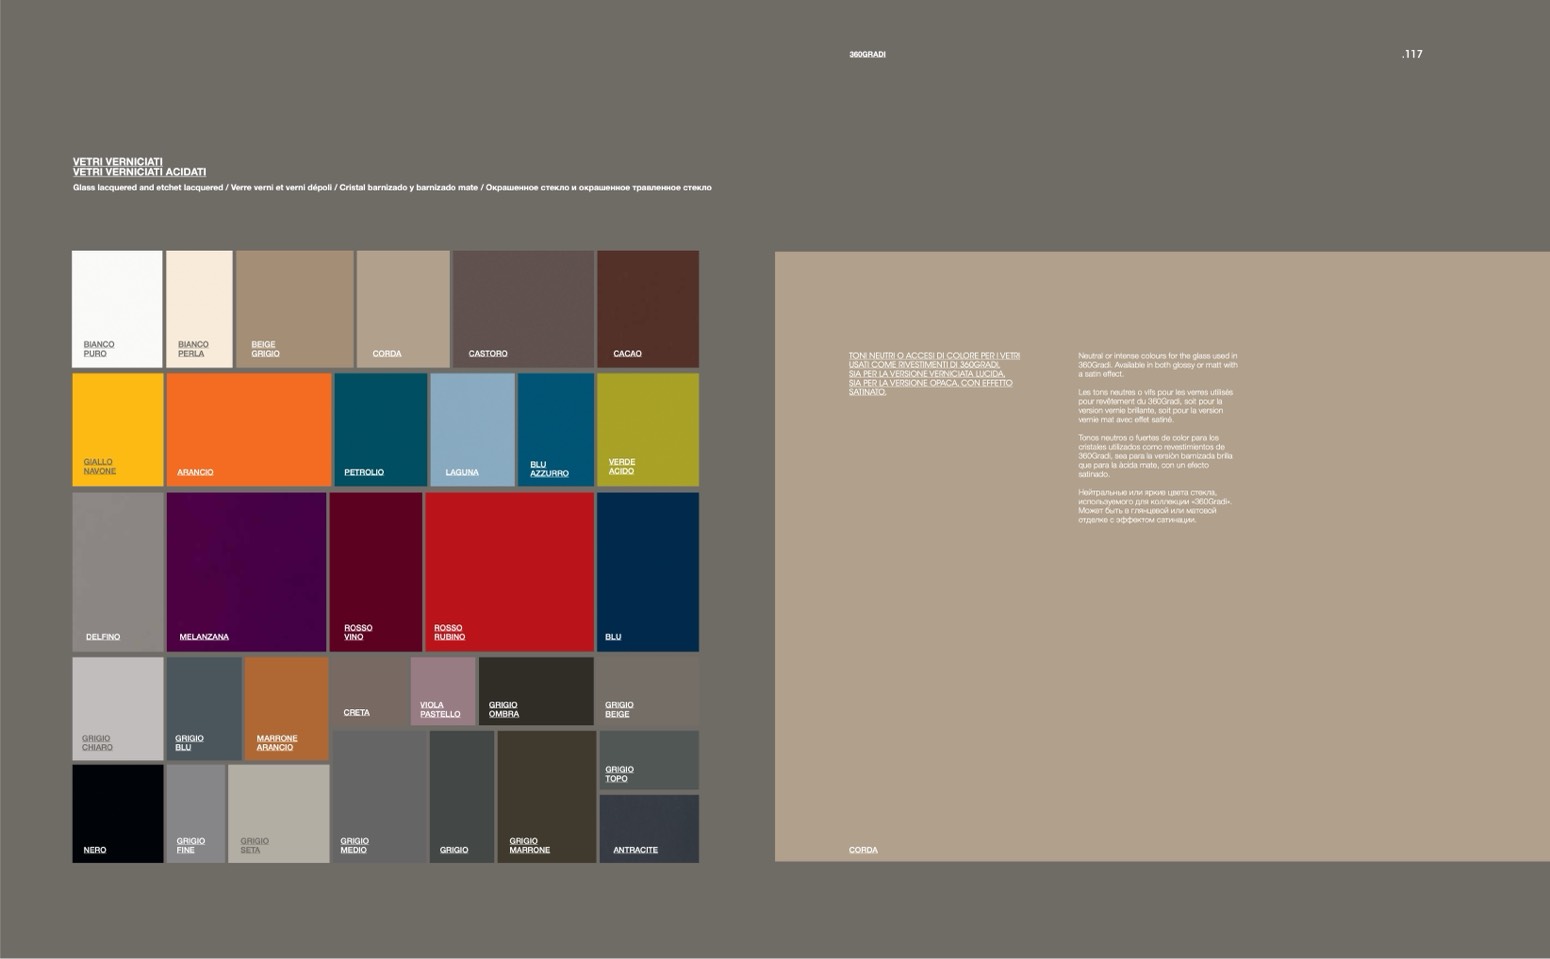1550x959 pixels.
Task: Pick the Marrone Arancio swatch
Action: 286,708
